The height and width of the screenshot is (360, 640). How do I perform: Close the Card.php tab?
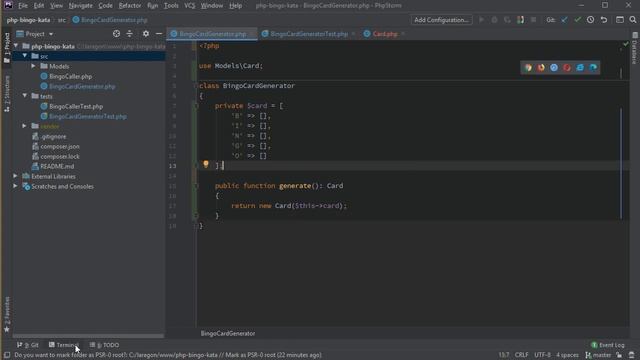coord(403,34)
